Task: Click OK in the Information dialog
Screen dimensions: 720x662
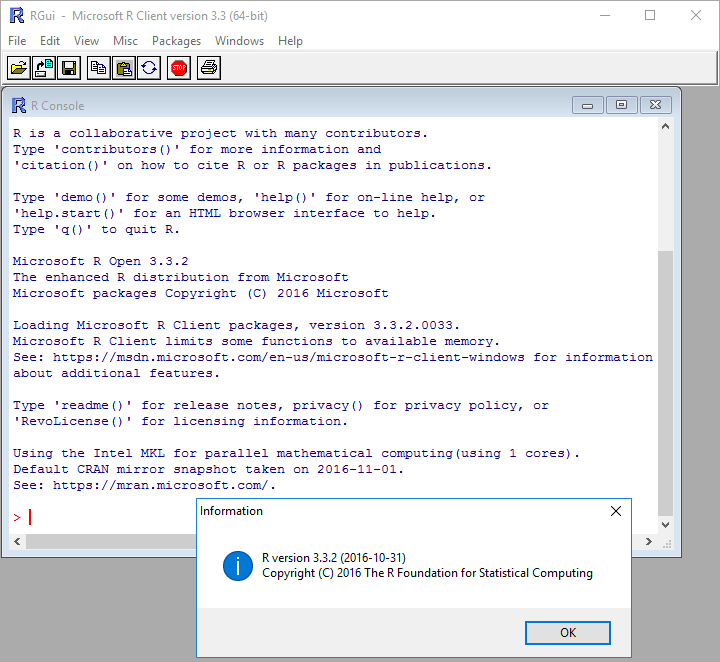Action: point(568,633)
